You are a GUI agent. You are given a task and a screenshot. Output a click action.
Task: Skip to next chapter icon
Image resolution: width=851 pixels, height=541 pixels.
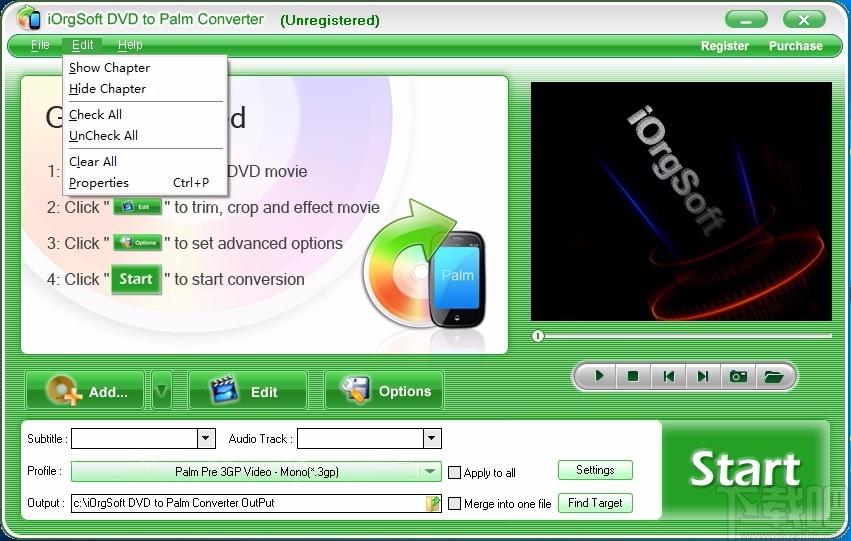point(703,375)
